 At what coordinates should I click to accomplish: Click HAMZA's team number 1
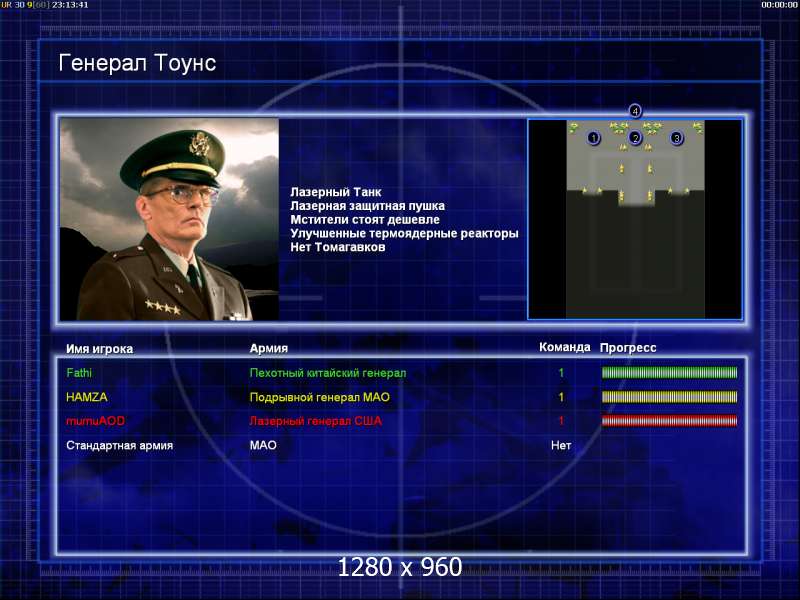point(561,397)
